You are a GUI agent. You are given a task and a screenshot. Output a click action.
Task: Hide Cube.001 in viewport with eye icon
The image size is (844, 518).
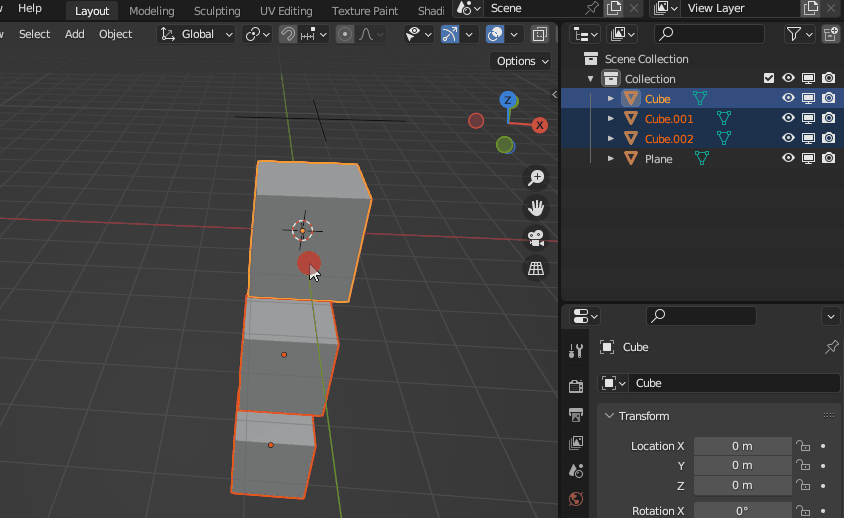(x=789, y=118)
